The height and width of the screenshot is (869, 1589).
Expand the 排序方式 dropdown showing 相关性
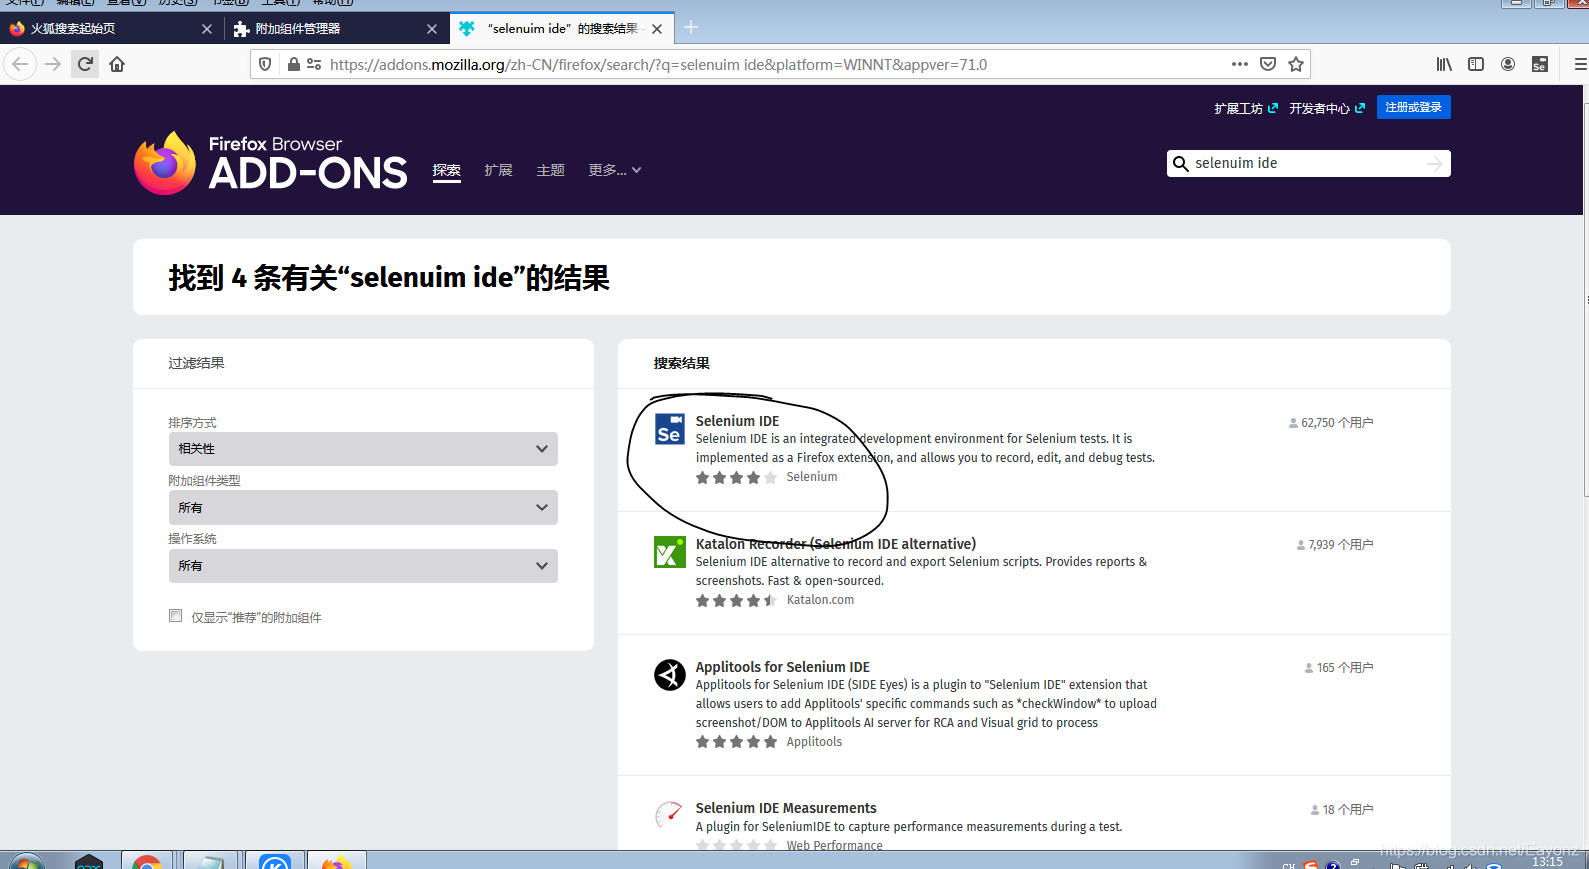pos(363,449)
